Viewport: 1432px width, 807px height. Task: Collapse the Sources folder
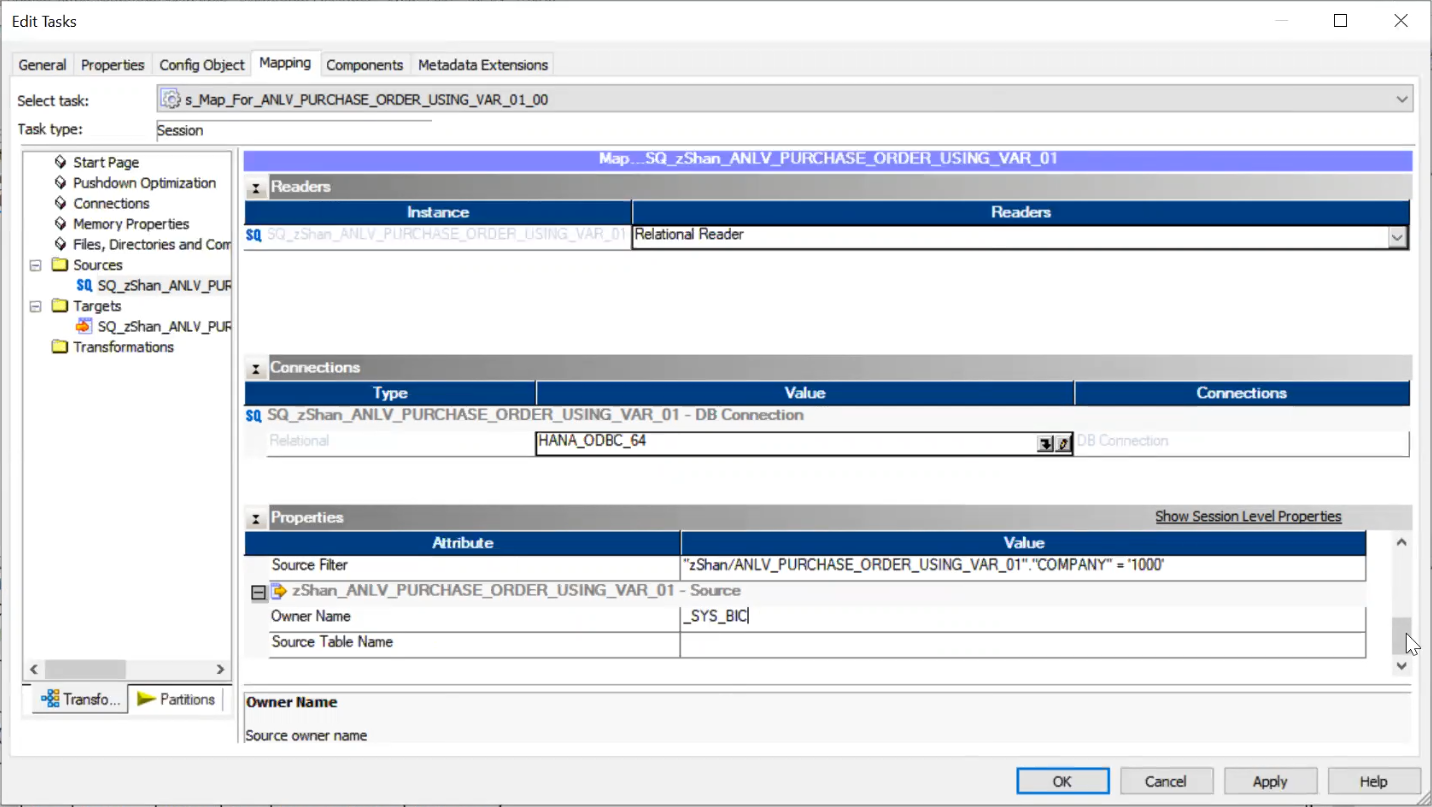[x=36, y=265]
